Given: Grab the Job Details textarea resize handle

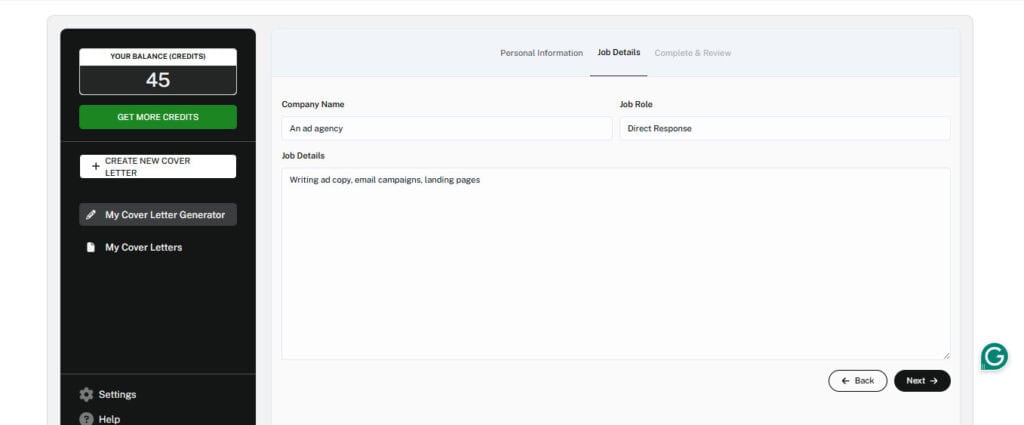Looking at the screenshot, I should (x=946, y=355).
